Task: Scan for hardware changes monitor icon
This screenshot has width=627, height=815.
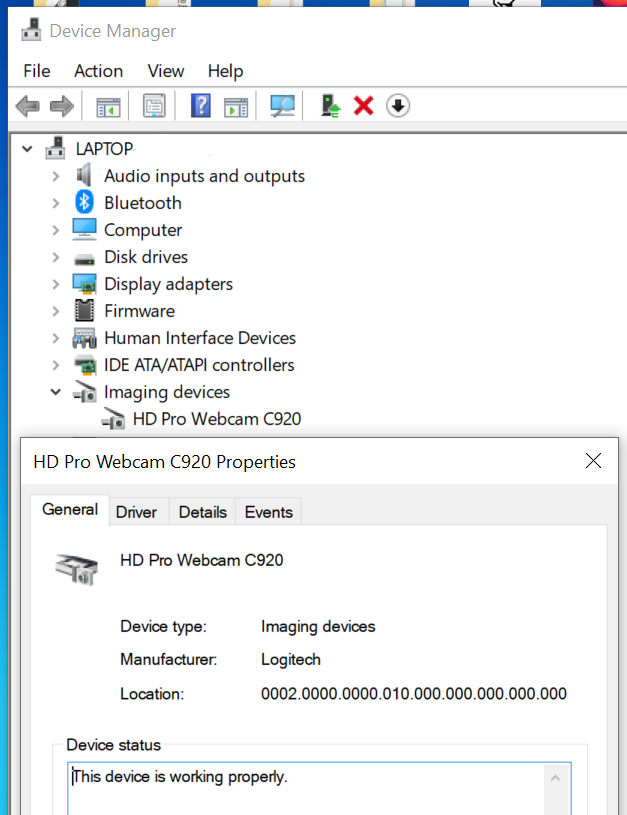Action: tap(282, 106)
